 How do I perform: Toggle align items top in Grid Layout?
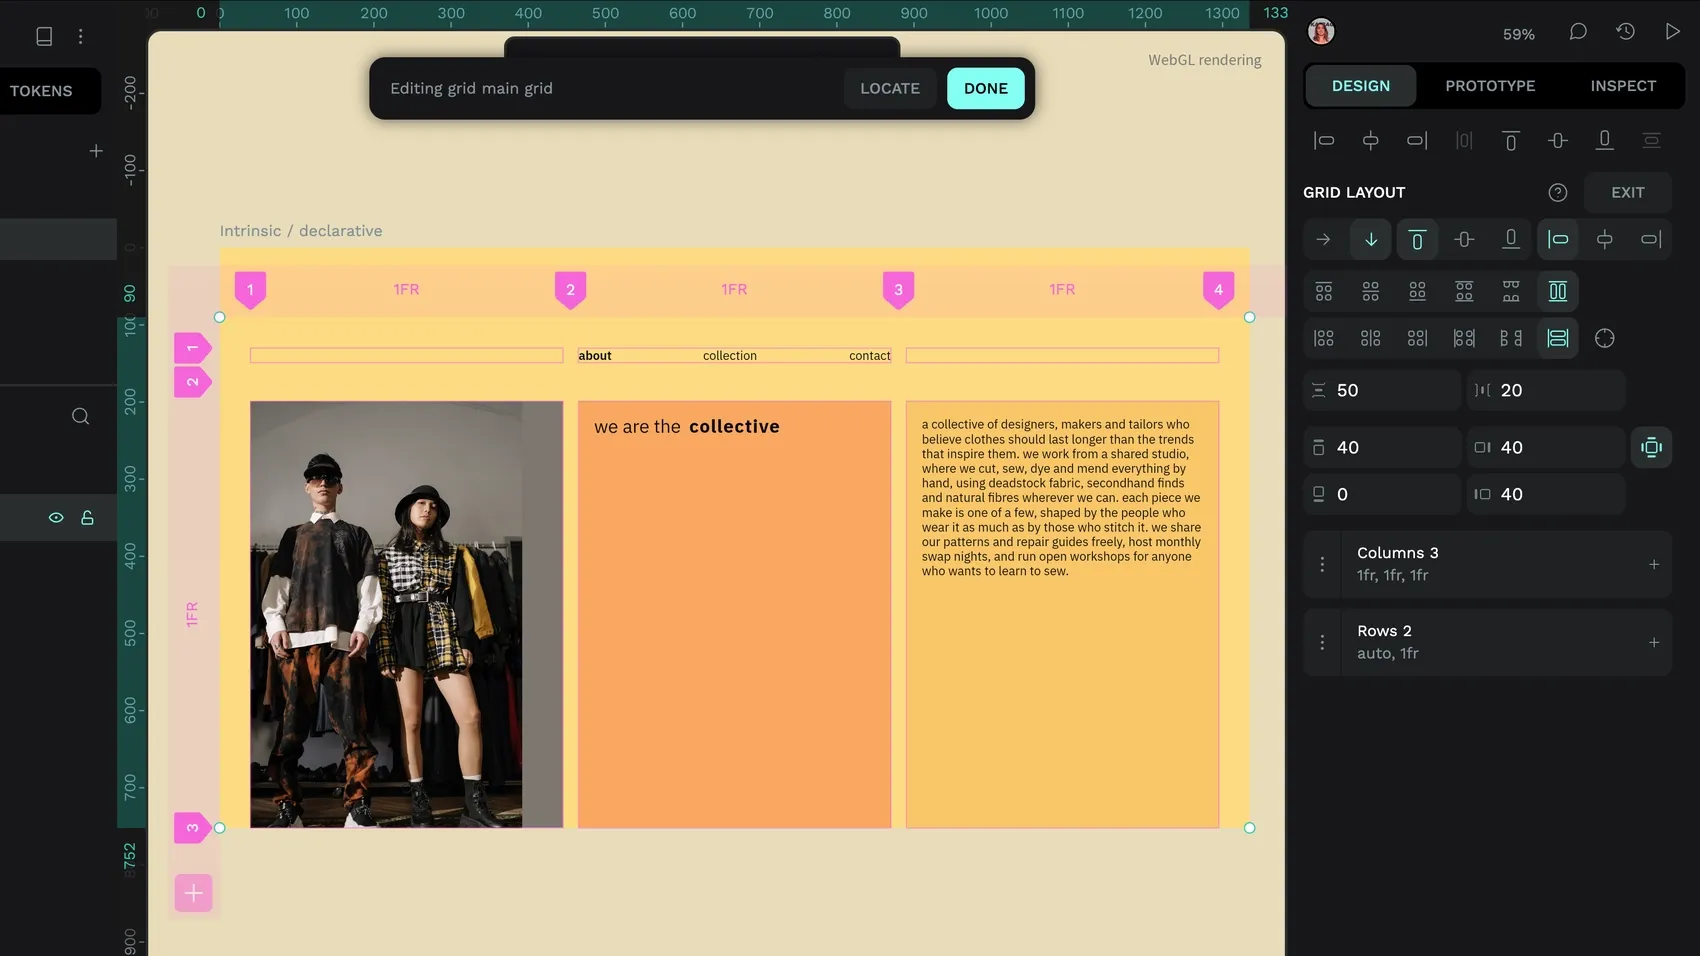[1417, 239]
